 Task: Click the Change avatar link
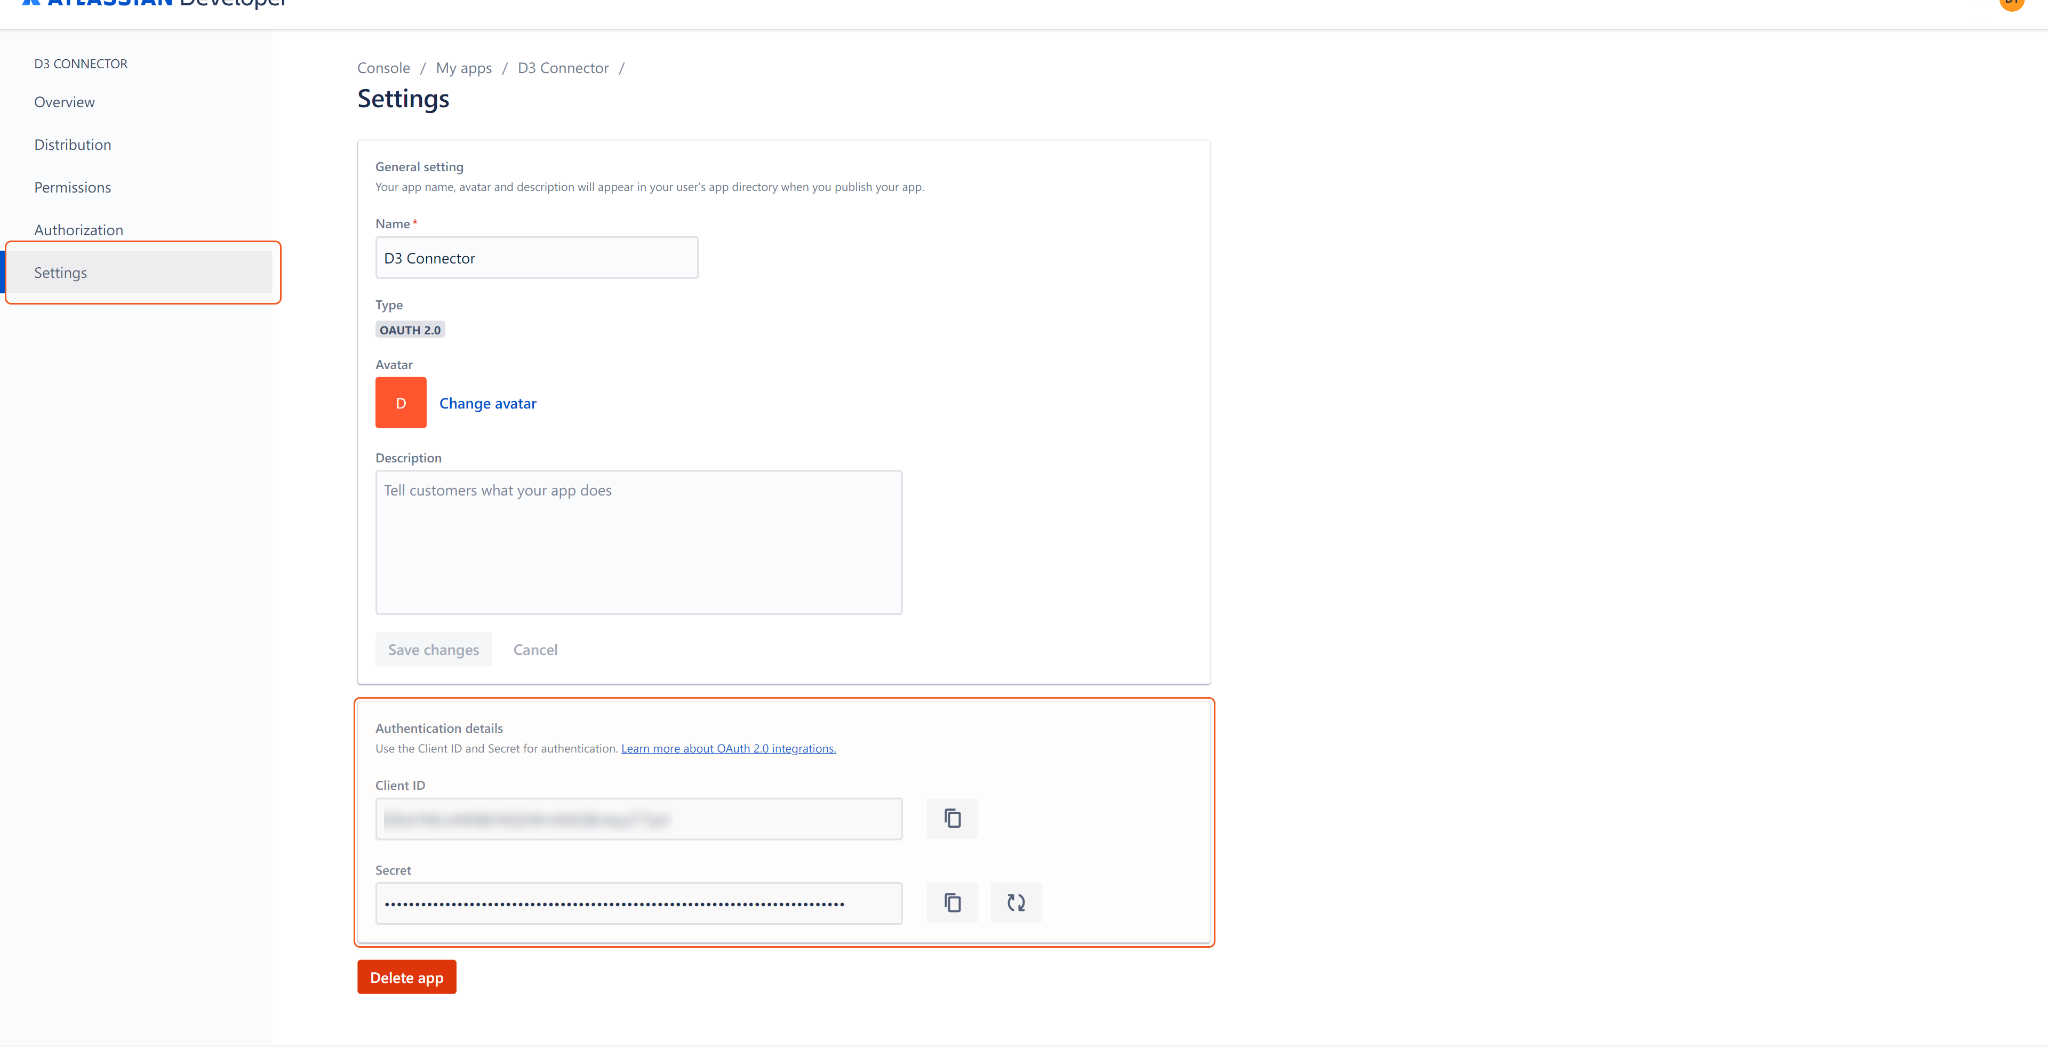coord(488,404)
